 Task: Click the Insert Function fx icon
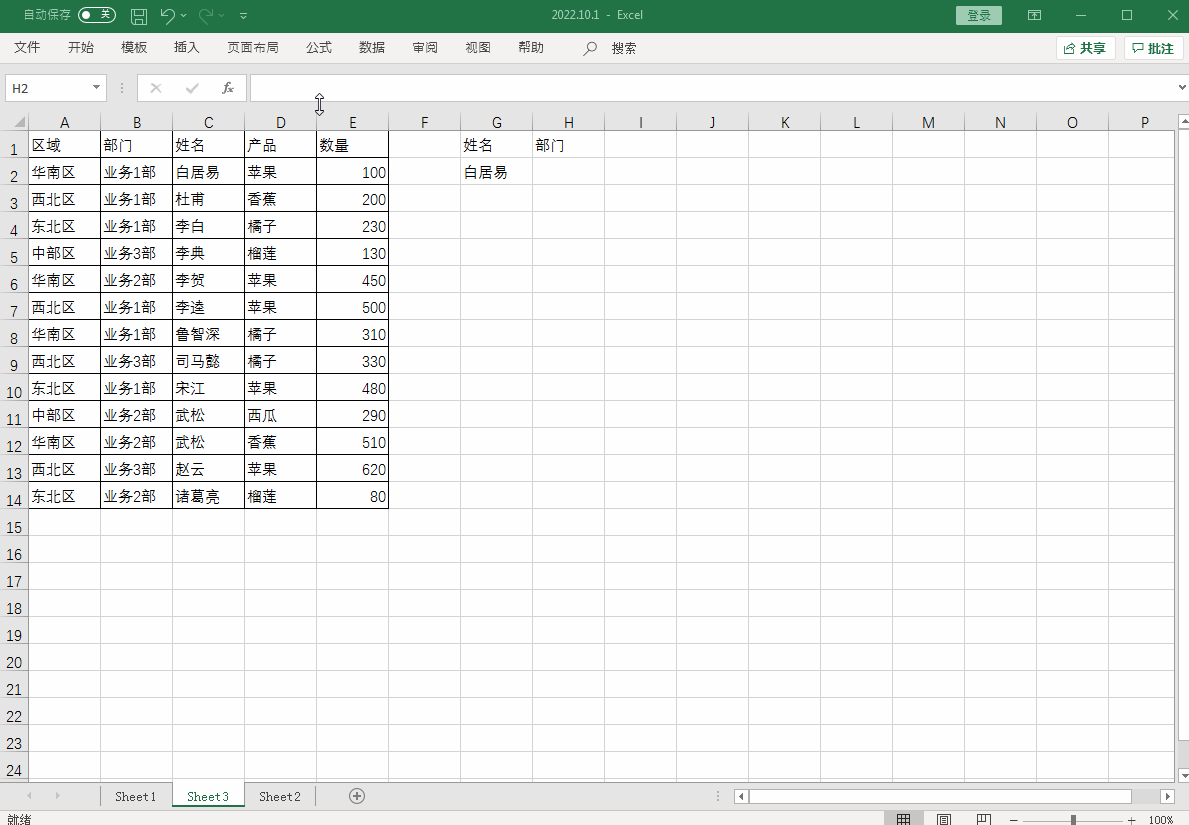pyautogui.click(x=227, y=88)
